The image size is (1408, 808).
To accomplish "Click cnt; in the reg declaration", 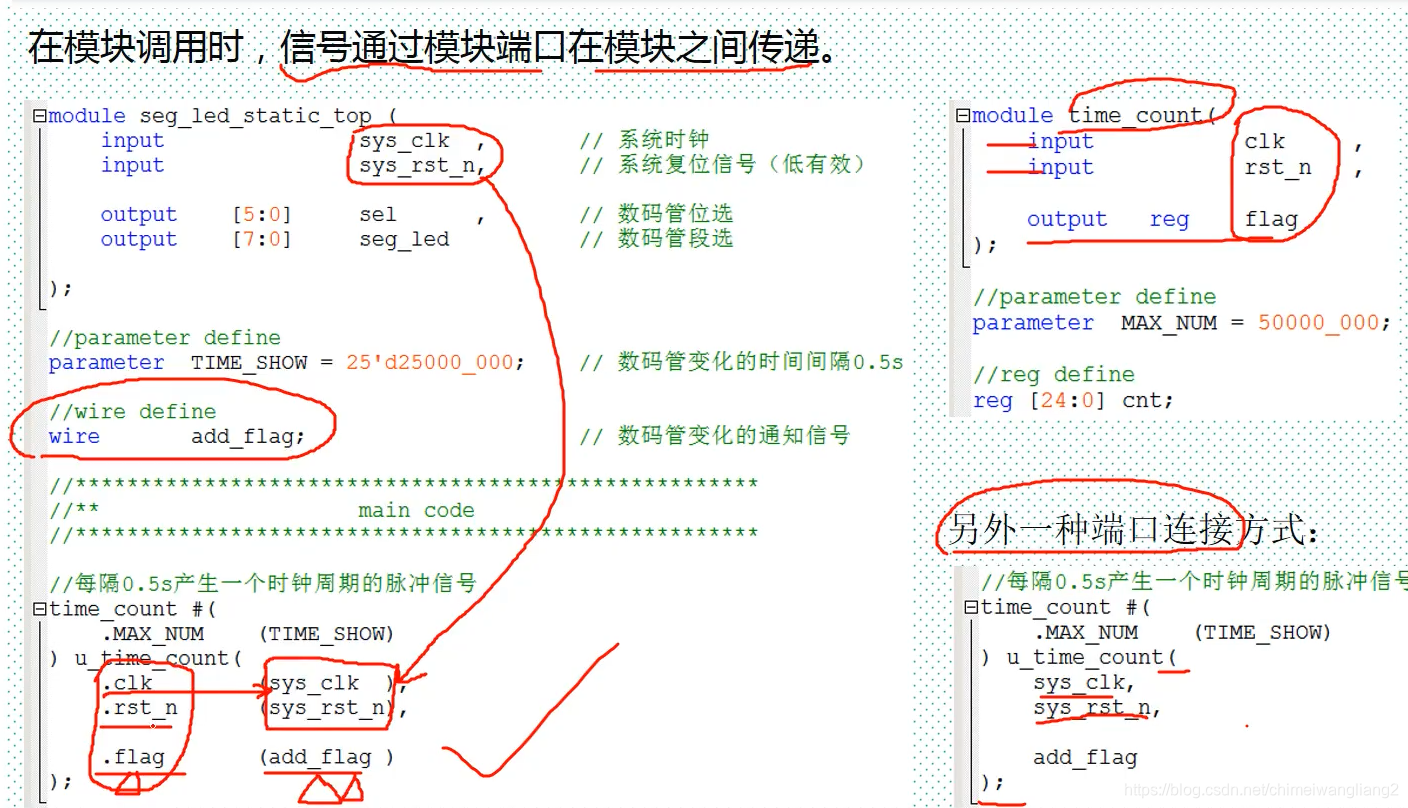I will pyautogui.click(x=1148, y=401).
